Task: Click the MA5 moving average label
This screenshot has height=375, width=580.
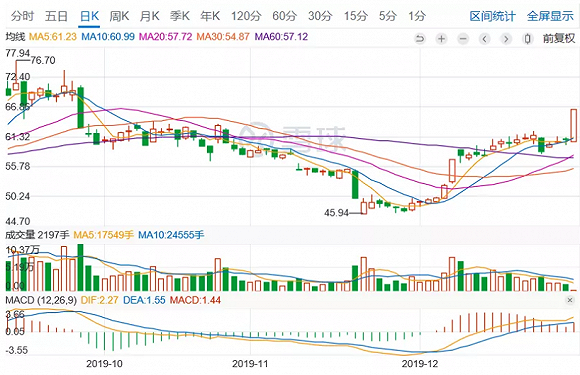Action: [53, 37]
